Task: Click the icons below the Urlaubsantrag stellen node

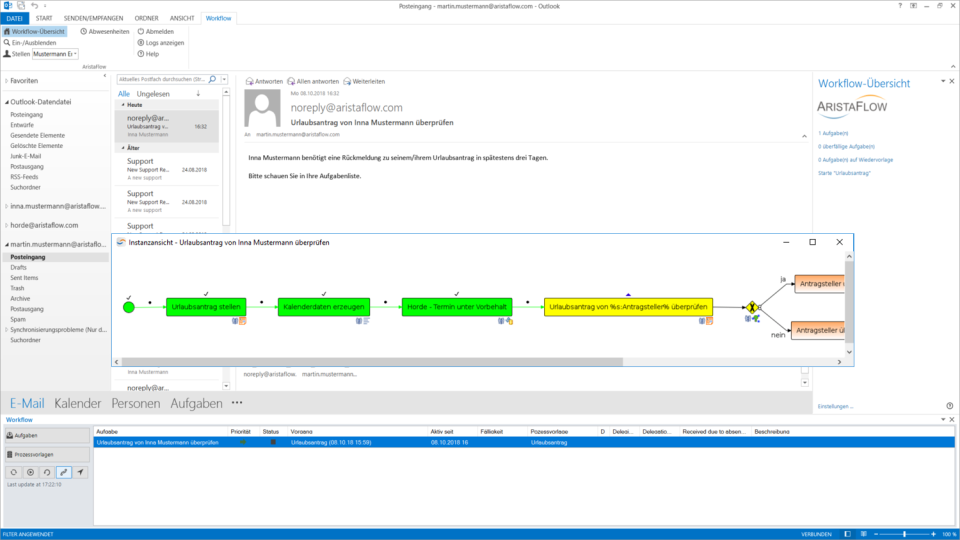Action: 239,321
